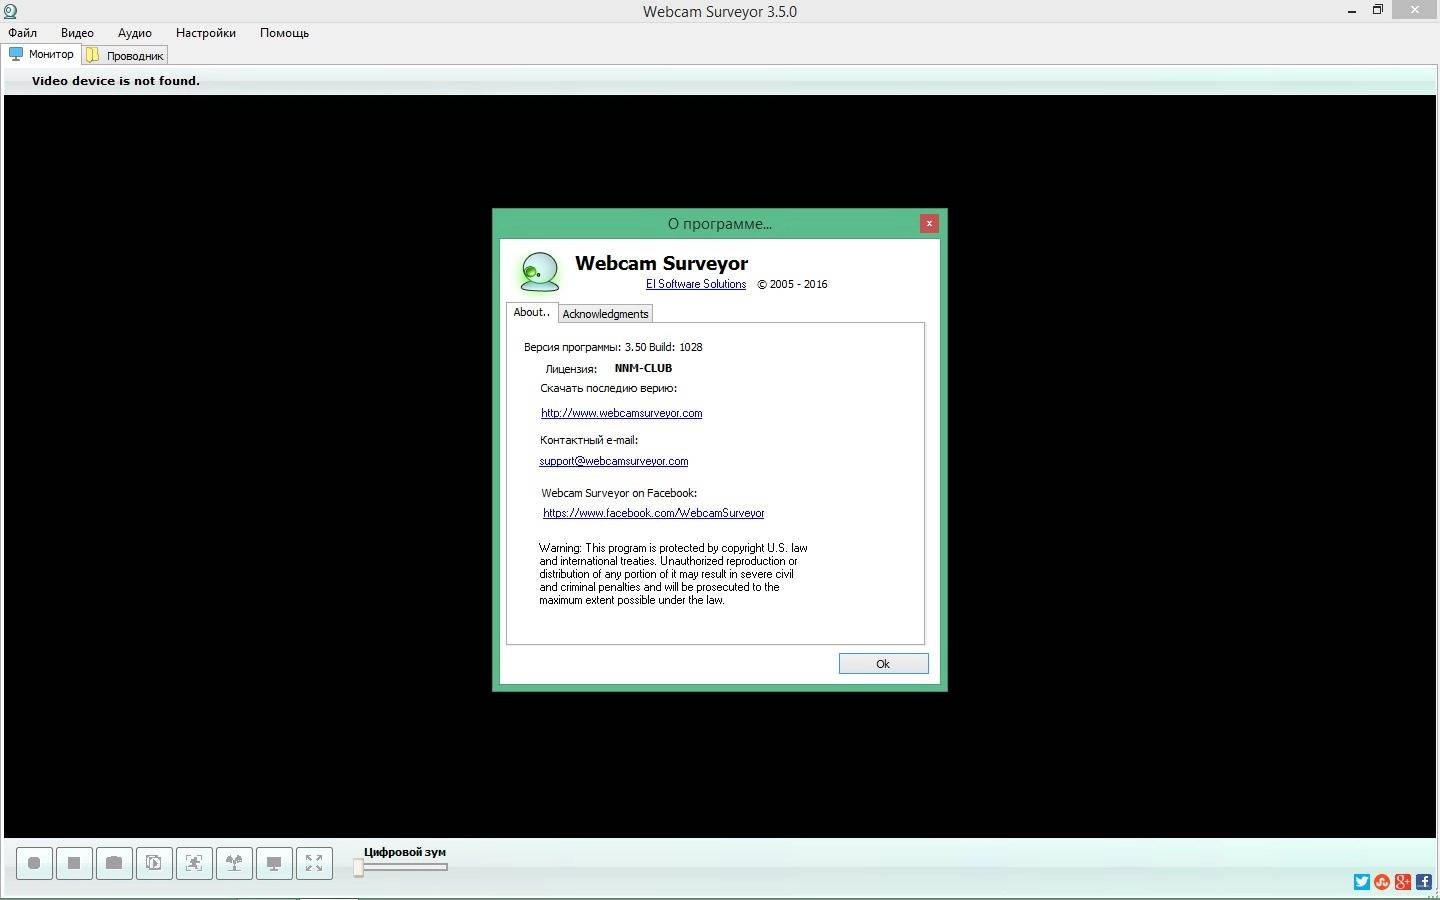
Task: Click the NNM-CLUB license text
Action: [643, 368]
